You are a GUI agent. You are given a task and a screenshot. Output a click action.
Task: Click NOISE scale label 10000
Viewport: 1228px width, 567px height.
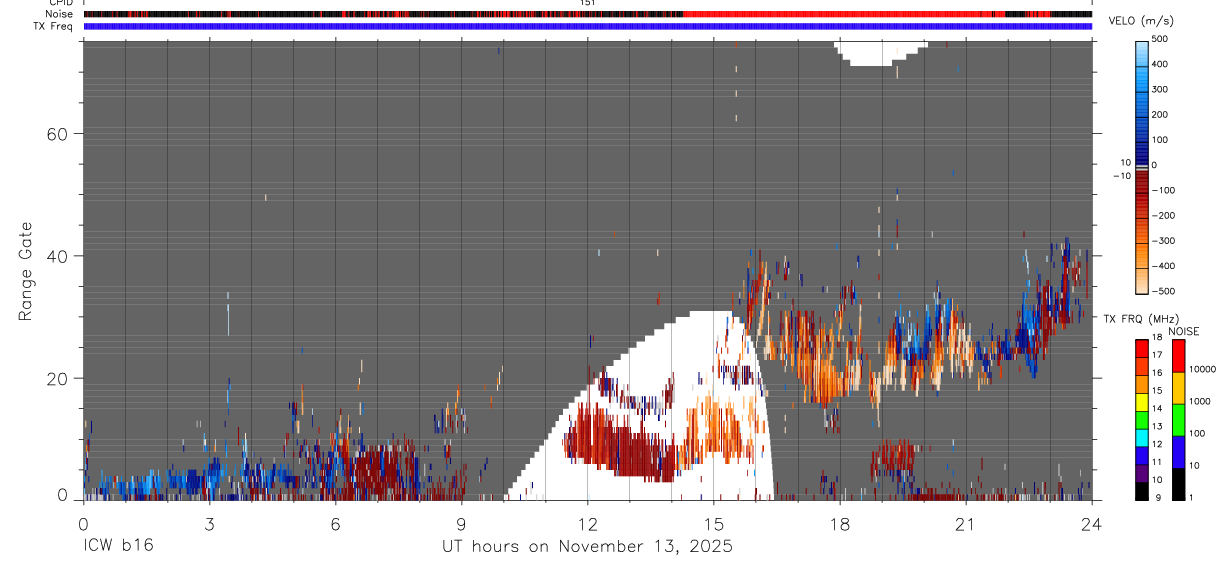click(x=1202, y=369)
